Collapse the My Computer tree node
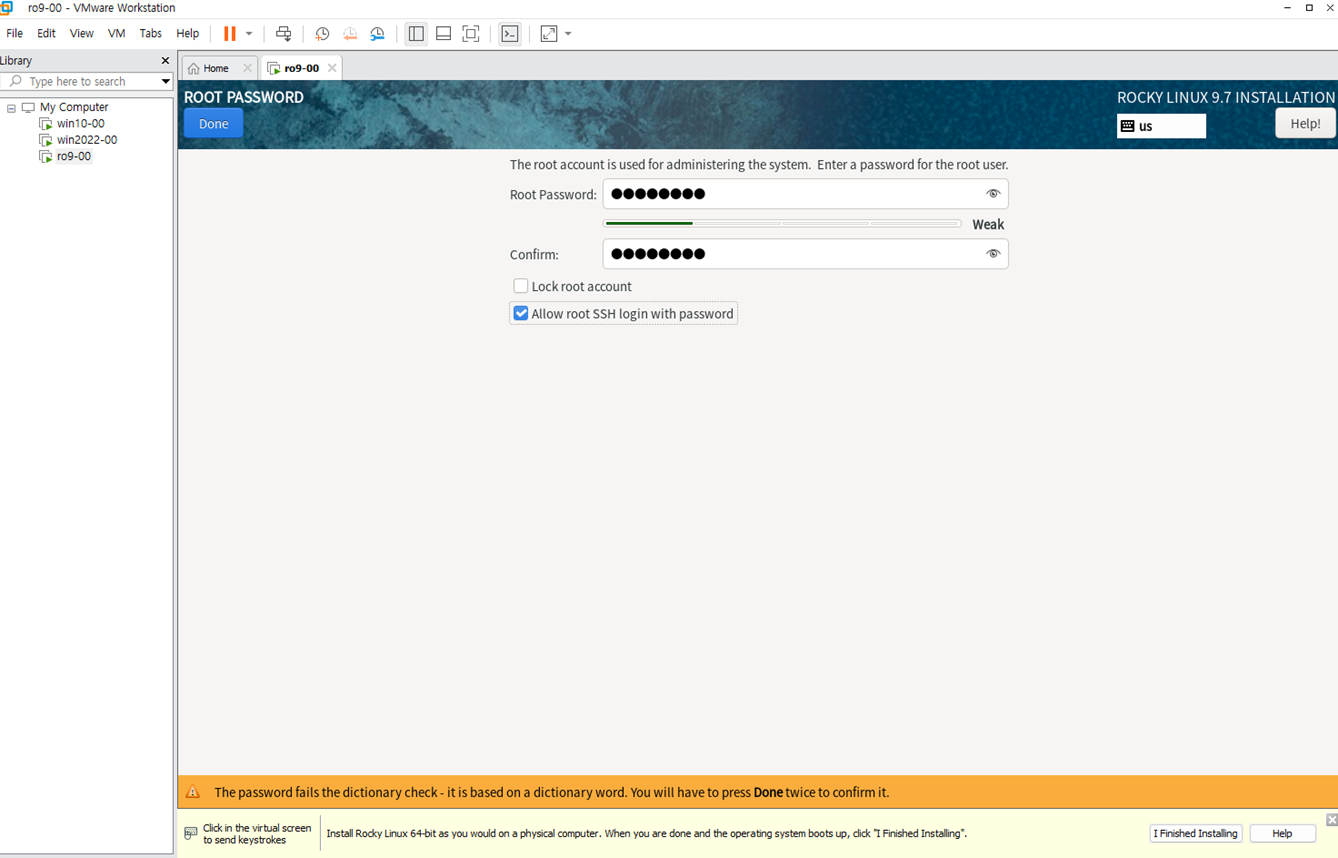 (11, 108)
